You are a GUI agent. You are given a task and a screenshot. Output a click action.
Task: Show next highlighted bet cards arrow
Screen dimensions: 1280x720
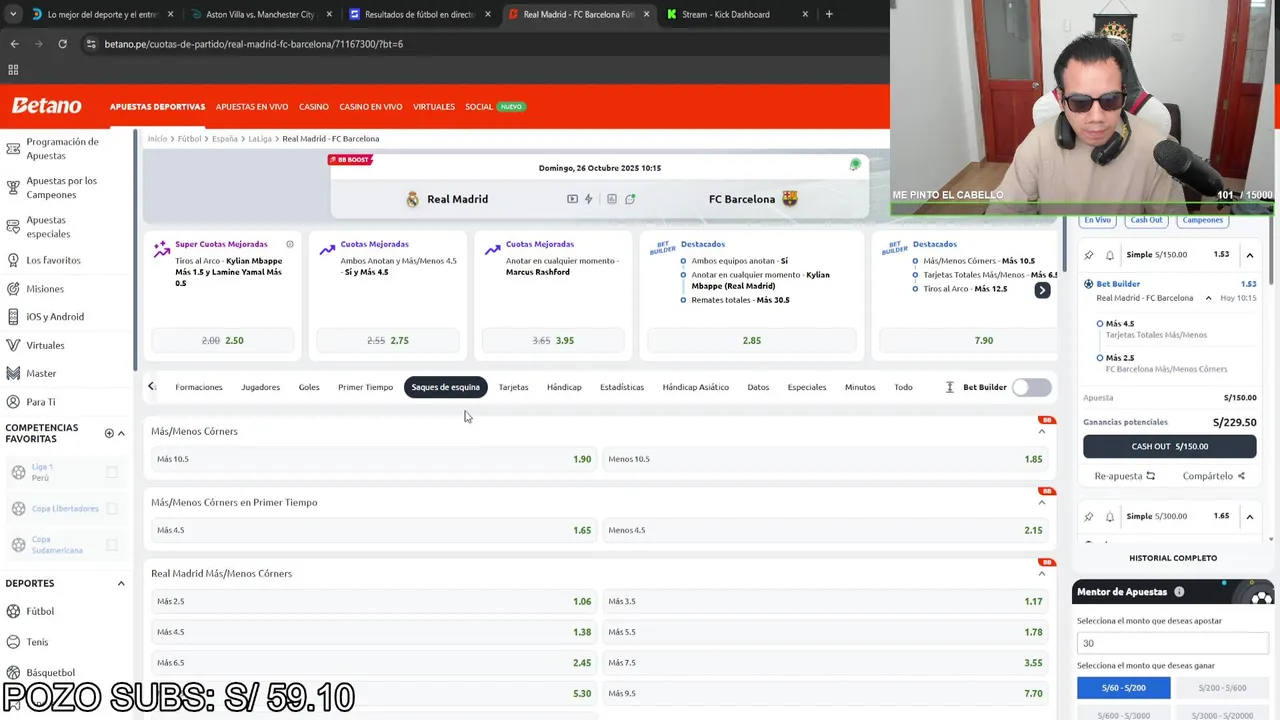click(1042, 290)
